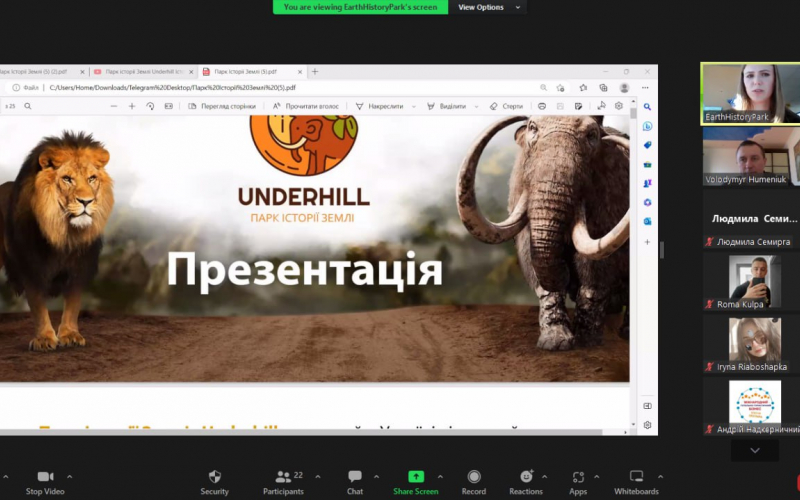Screen dimensions: 800x500
Task: Expand Apps options arrow
Action: (x=596, y=477)
